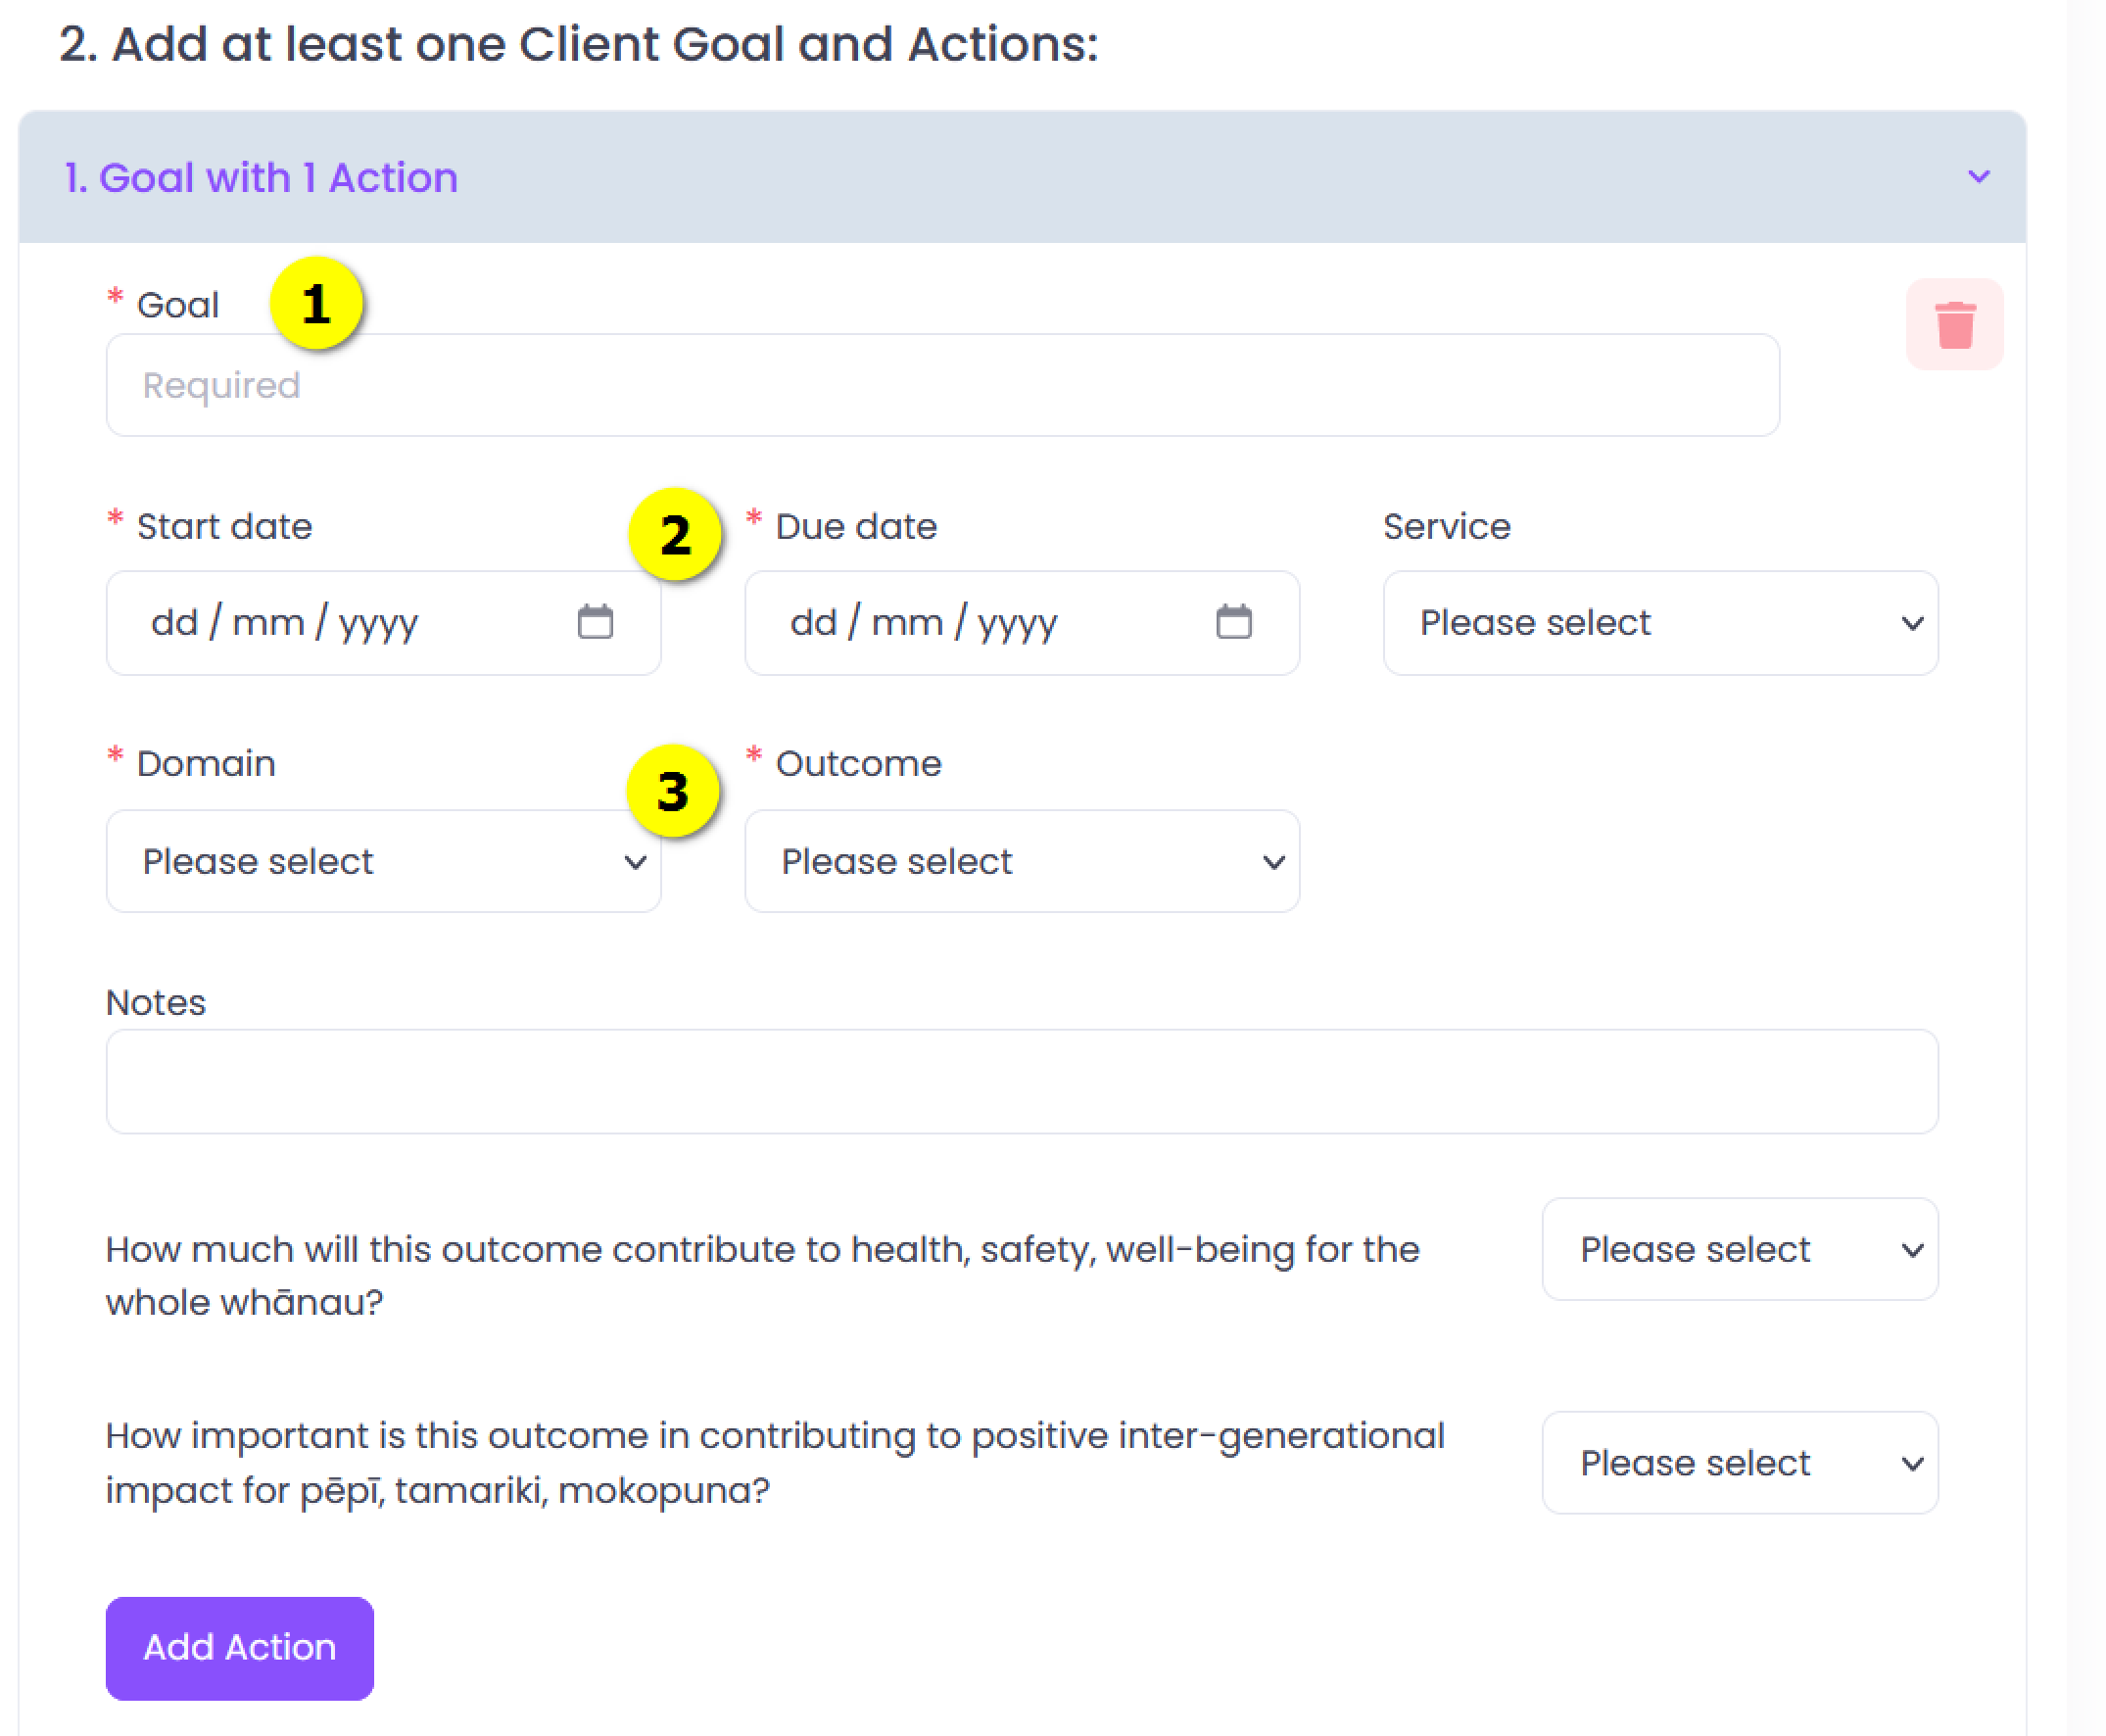Open the Start date calendar picker
Image resolution: width=2106 pixels, height=1736 pixels.
coord(595,621)
